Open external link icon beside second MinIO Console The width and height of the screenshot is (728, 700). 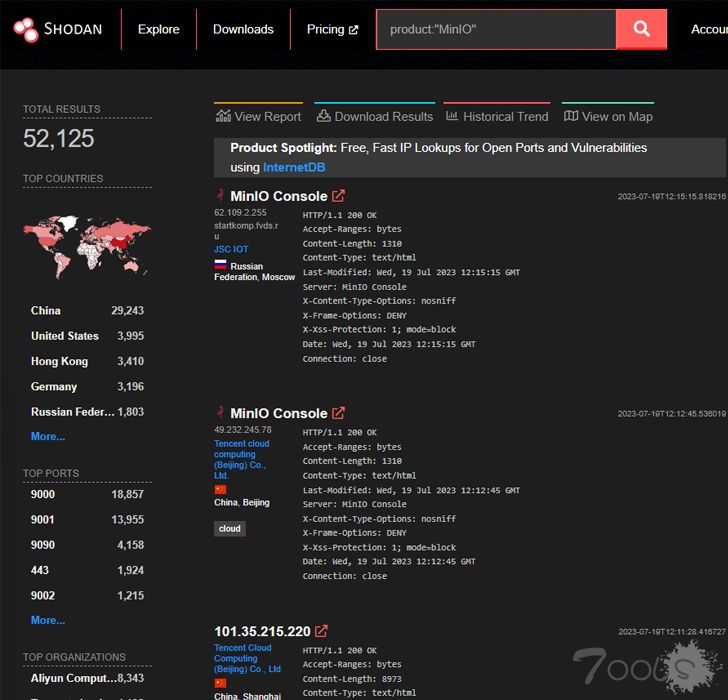[338, 413]
